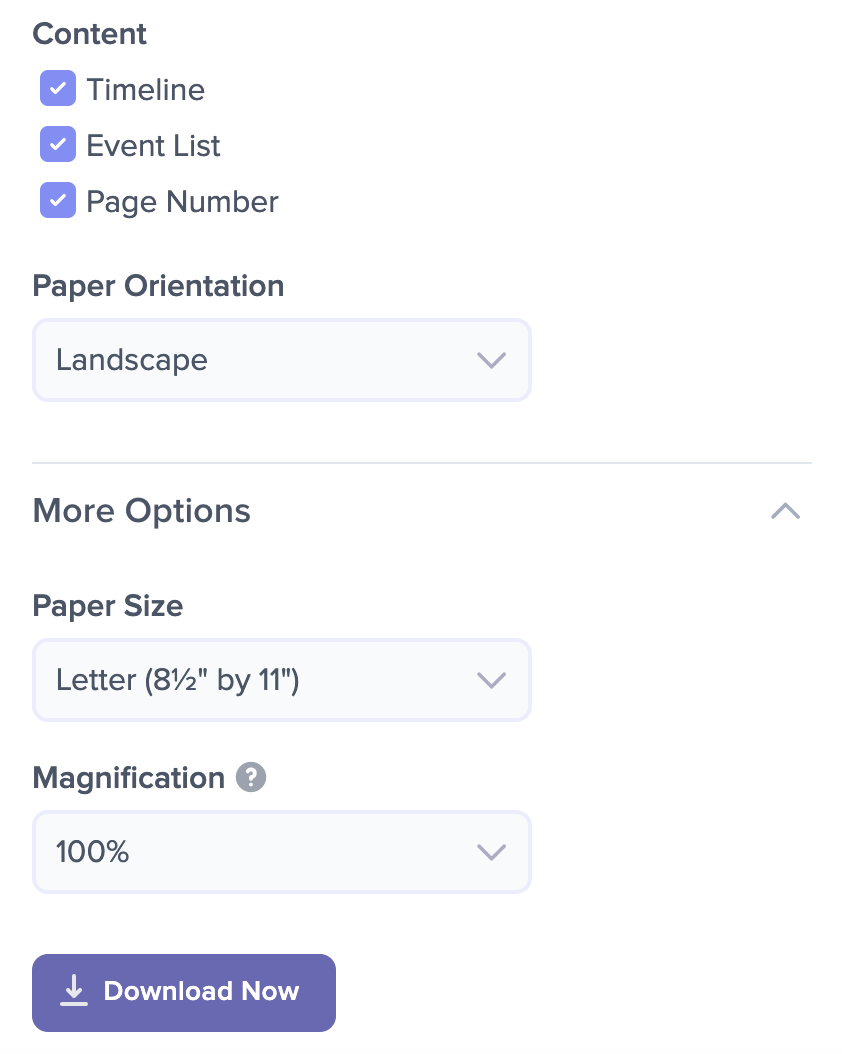Click the Page Number label text

(x=182, y=202)
